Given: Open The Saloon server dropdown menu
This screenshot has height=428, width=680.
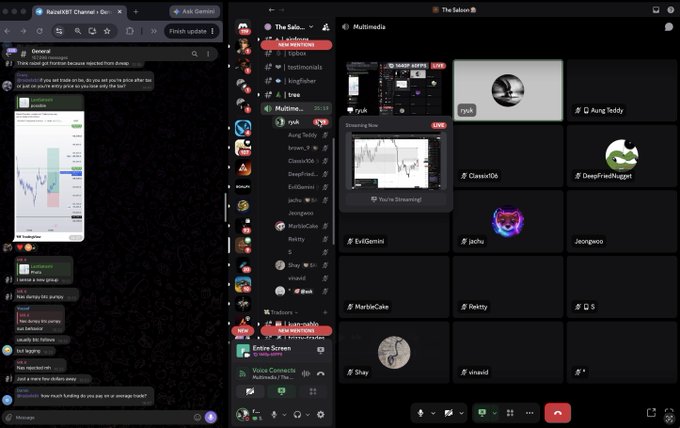Looking at the screenshot, I should click(x=289, y=27).
